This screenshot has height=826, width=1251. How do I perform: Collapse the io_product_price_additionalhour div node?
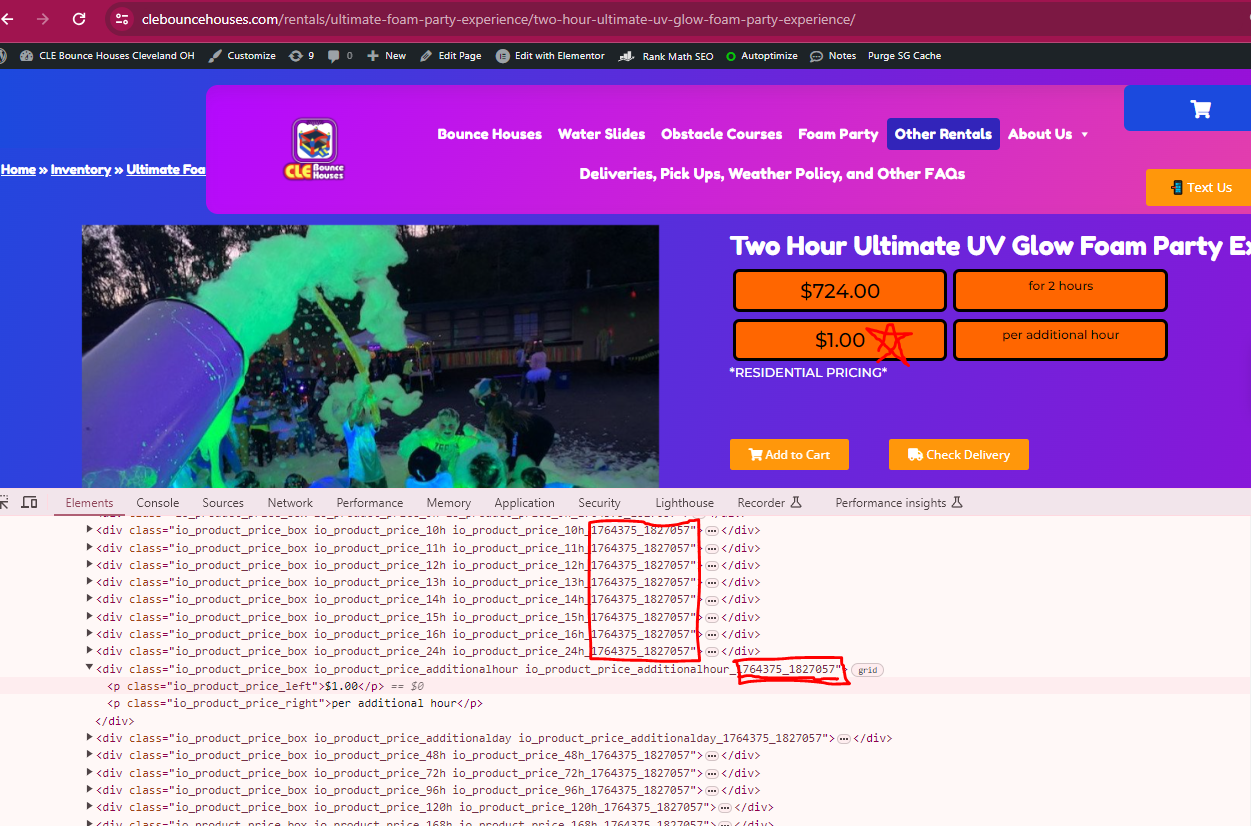tap(90, 669)
